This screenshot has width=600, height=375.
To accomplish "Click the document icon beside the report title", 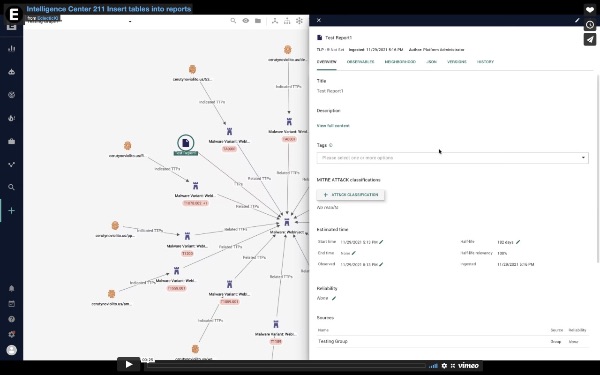I will click(x=320, y=38).
